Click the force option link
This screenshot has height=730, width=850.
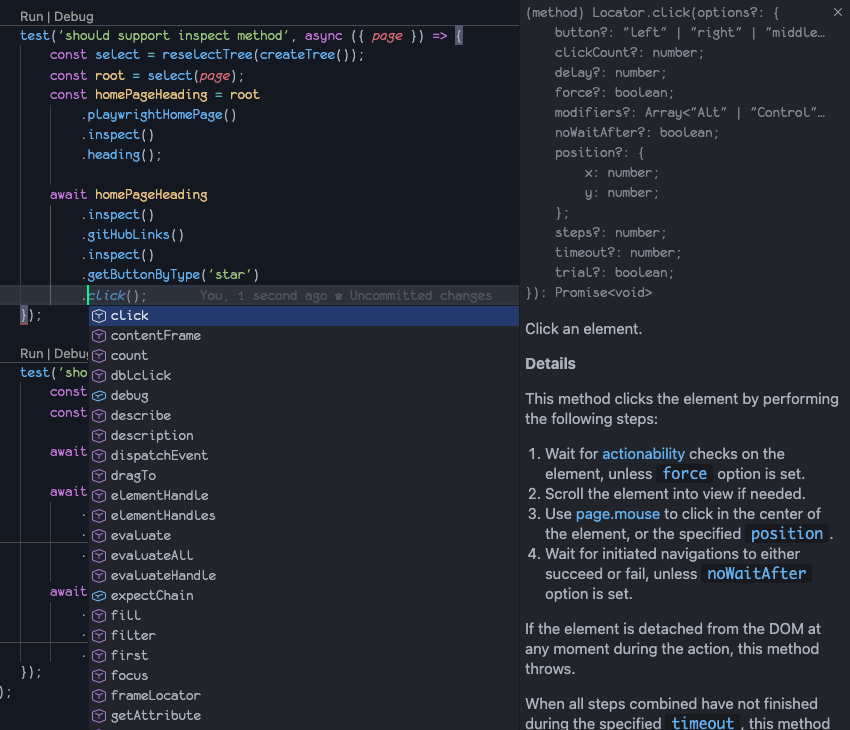tap(686, 473)
